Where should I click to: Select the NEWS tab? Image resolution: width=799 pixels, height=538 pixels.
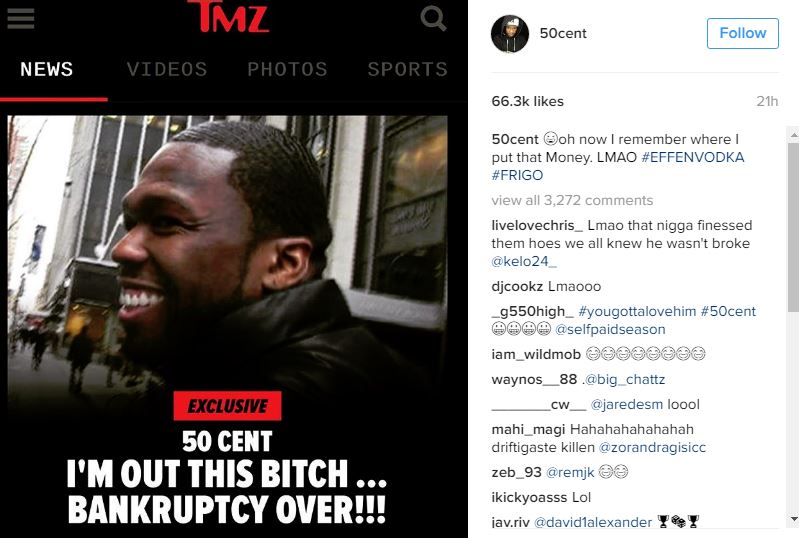point(47,69)
